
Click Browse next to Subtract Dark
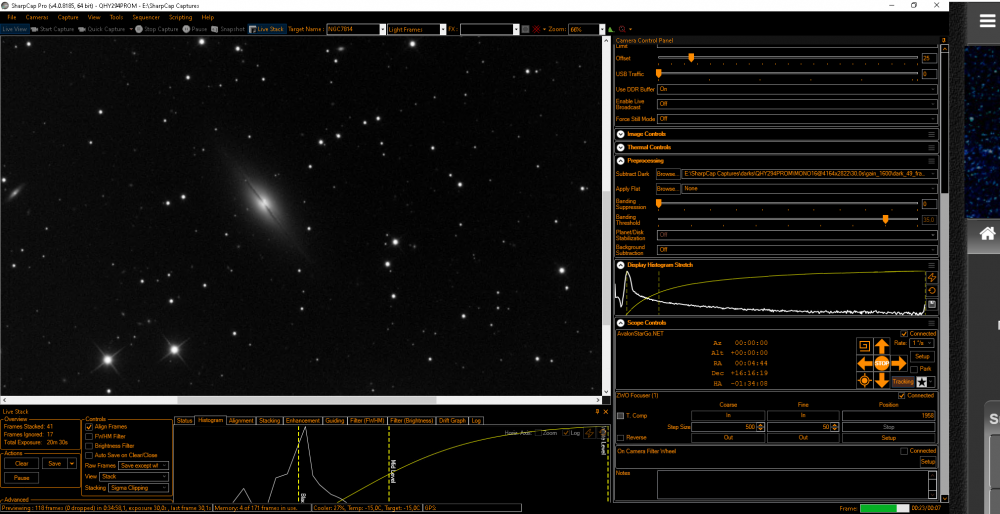click(667, 173)
